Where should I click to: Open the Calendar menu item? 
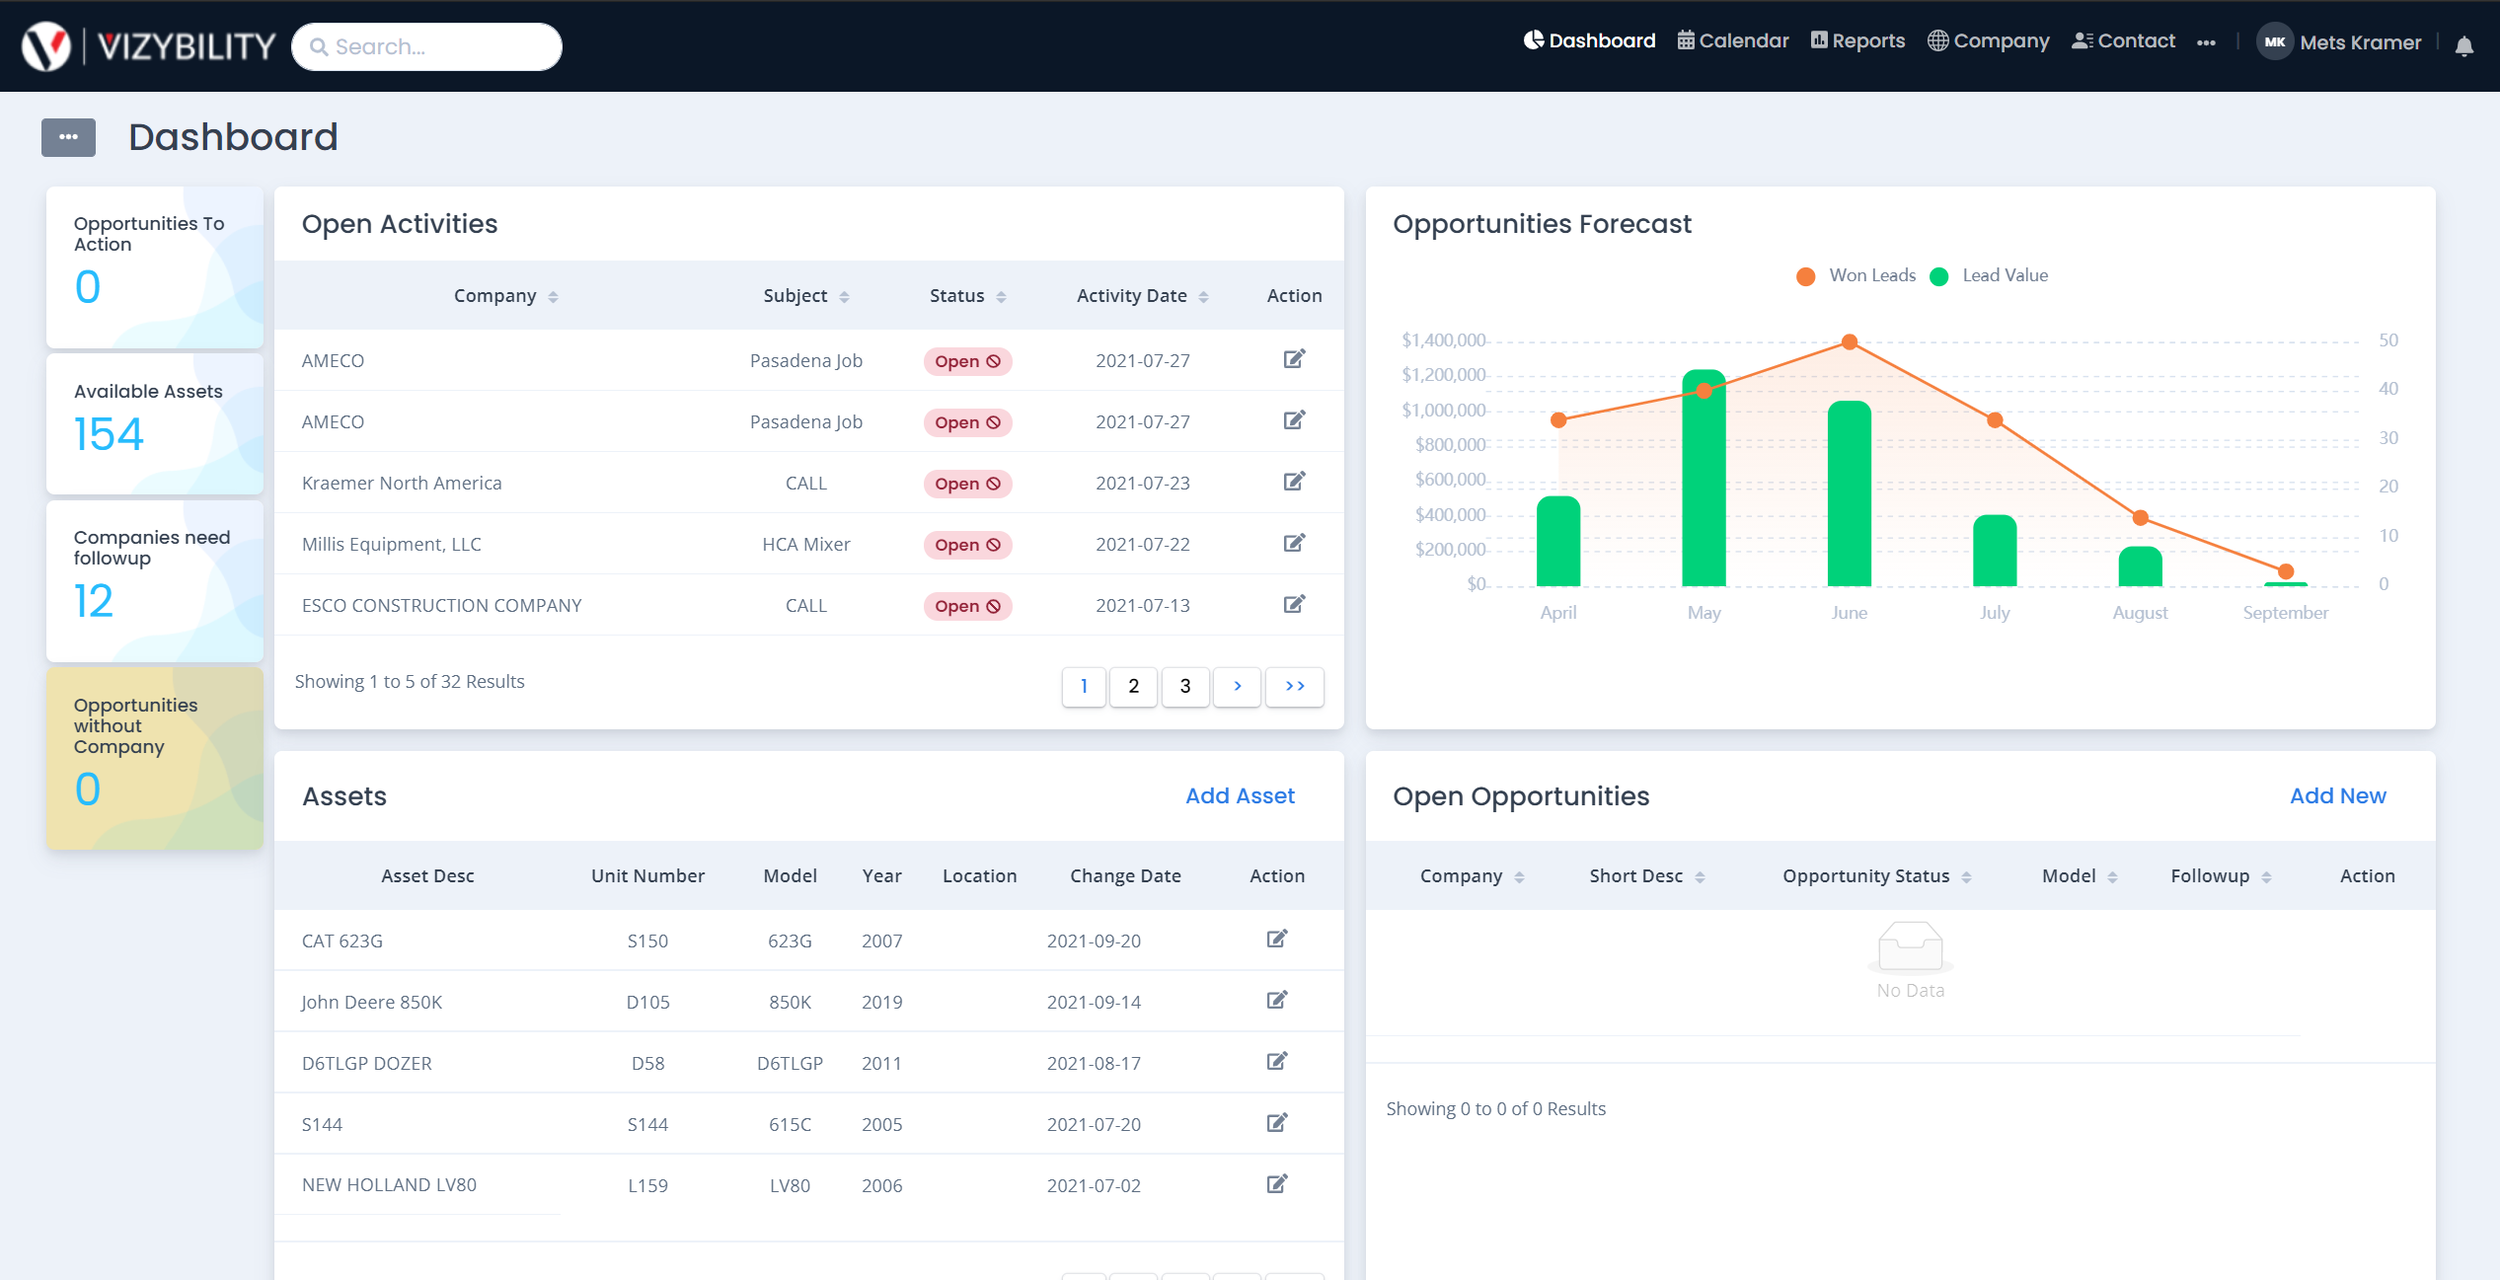pyautogui.click(x=1733, y=41)
